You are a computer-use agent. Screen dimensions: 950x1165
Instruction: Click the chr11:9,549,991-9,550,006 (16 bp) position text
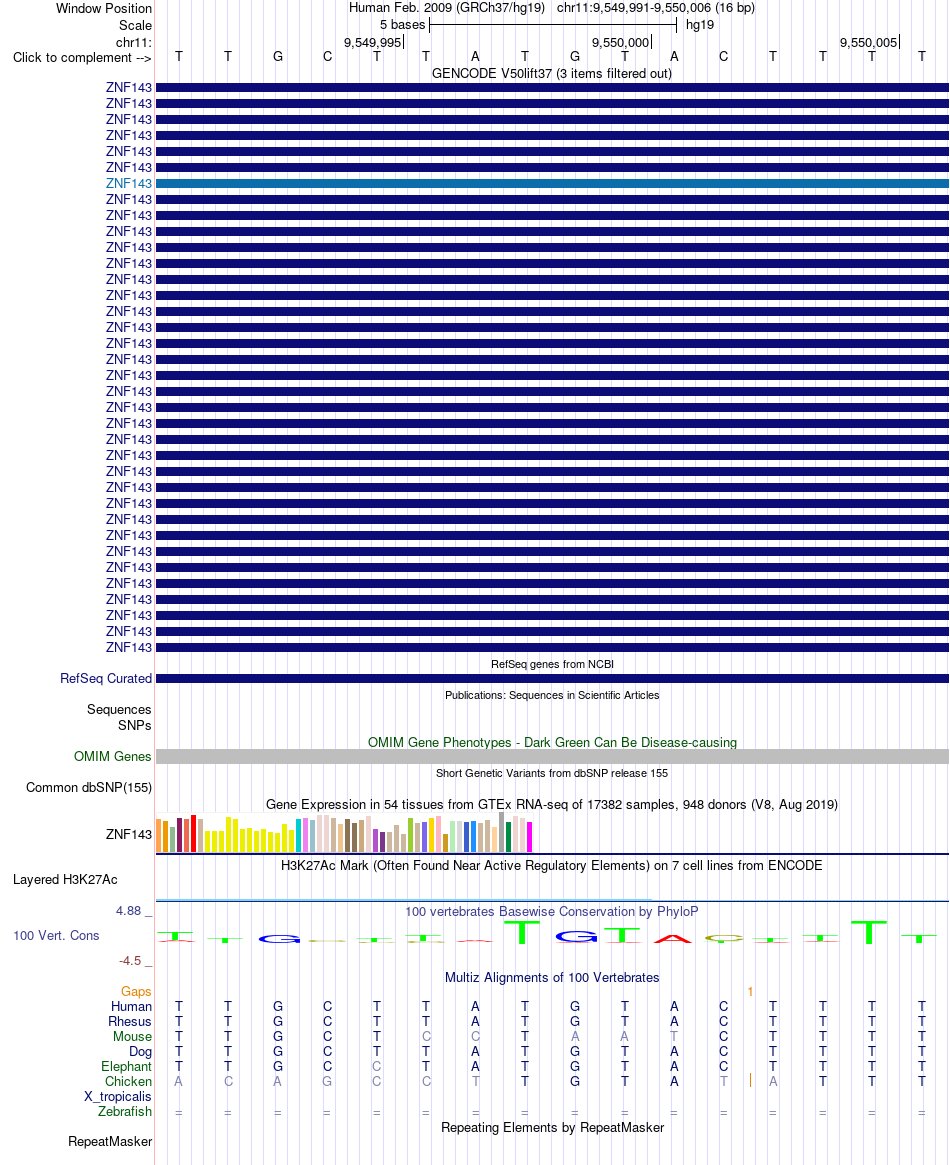coord(656,8)
